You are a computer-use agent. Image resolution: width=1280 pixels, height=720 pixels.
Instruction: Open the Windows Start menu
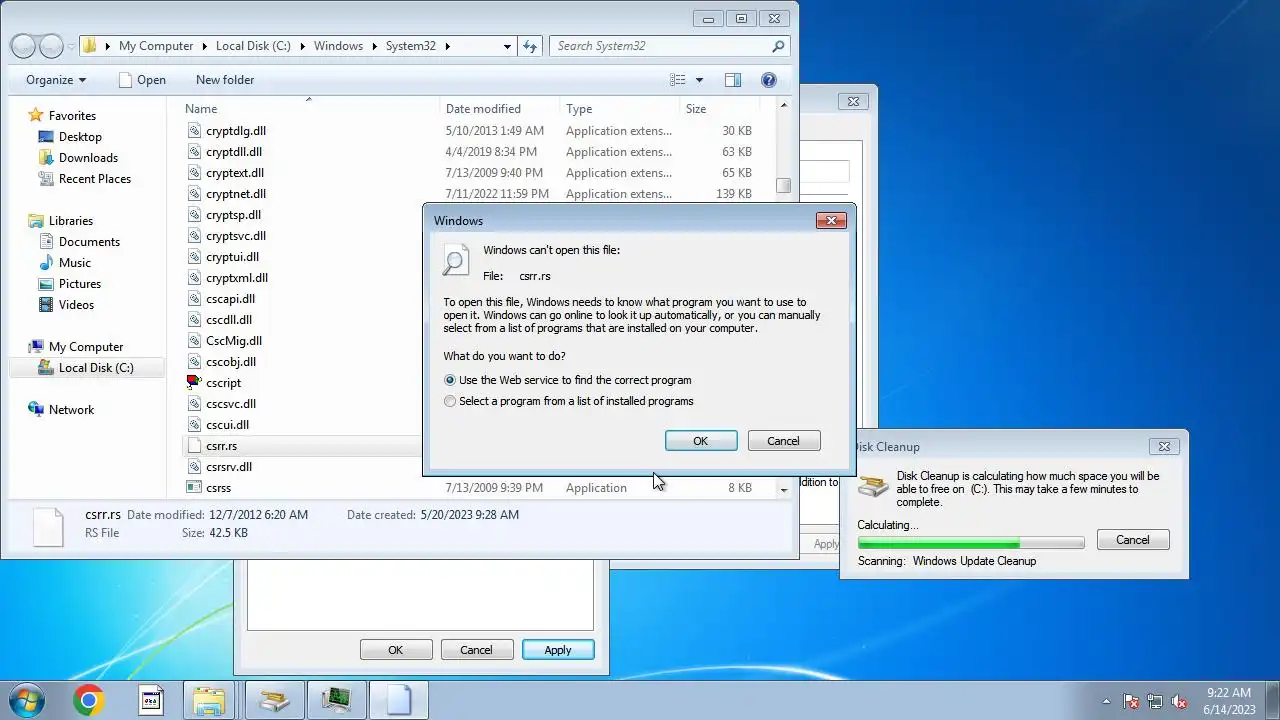26,701
